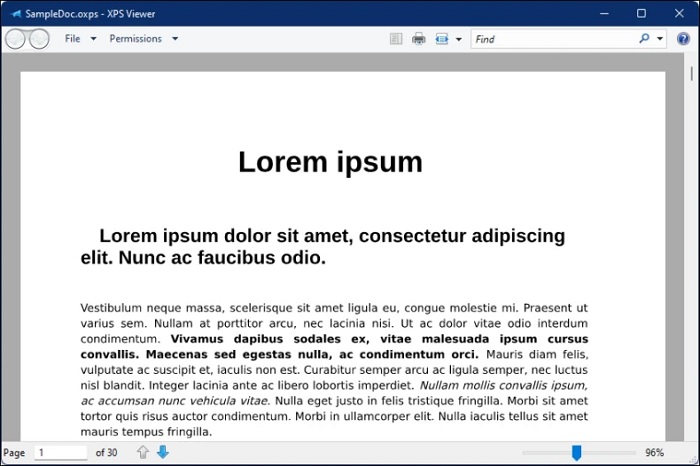Click the forward navigation round button
Image resolution: width=700 pixels, height=466 pixels.
40,39
